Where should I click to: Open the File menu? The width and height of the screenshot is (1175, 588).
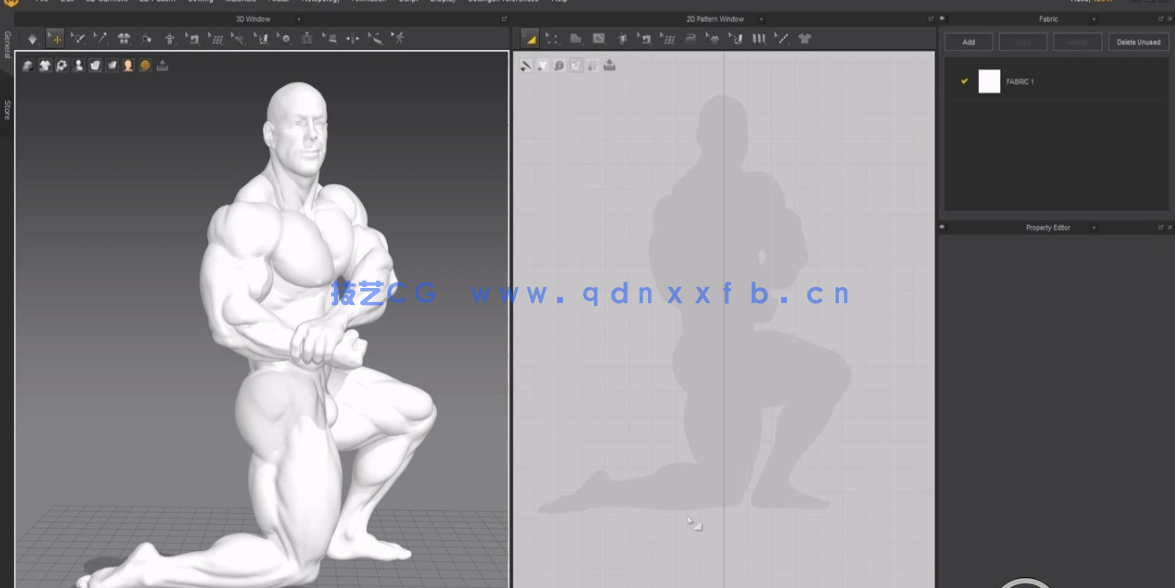pyautogui.click(x=40, y=2)
